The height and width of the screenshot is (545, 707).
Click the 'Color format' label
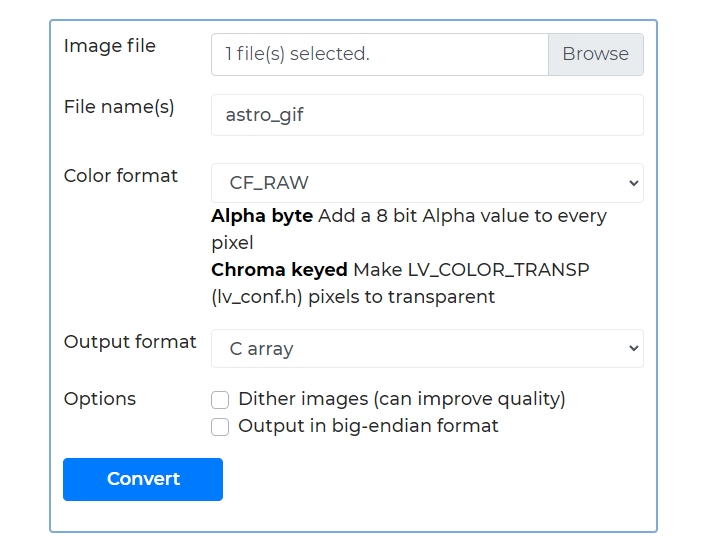point(121,176)
